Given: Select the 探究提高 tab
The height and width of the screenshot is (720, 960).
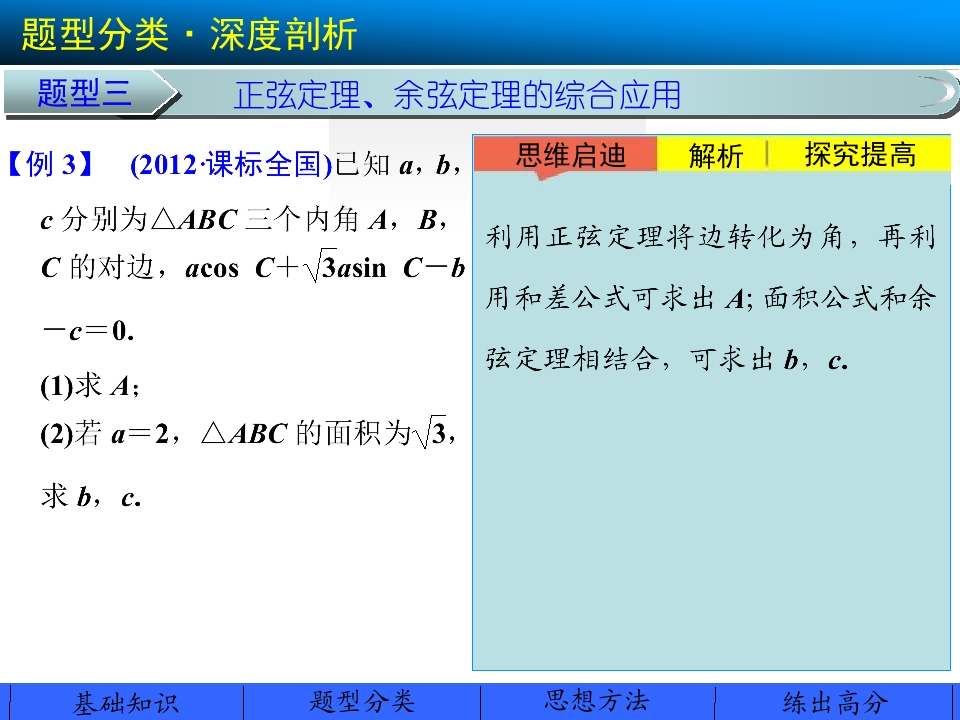Looking at the screenshot, I should click(860, 155).
